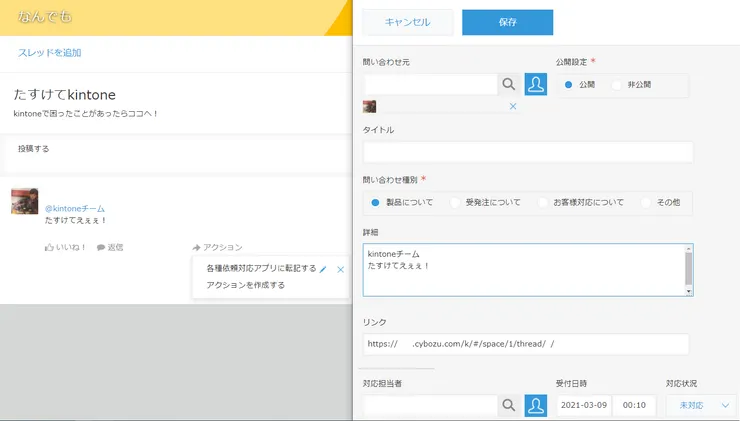Click the たすけてkintone thread title

click(65, 95)
